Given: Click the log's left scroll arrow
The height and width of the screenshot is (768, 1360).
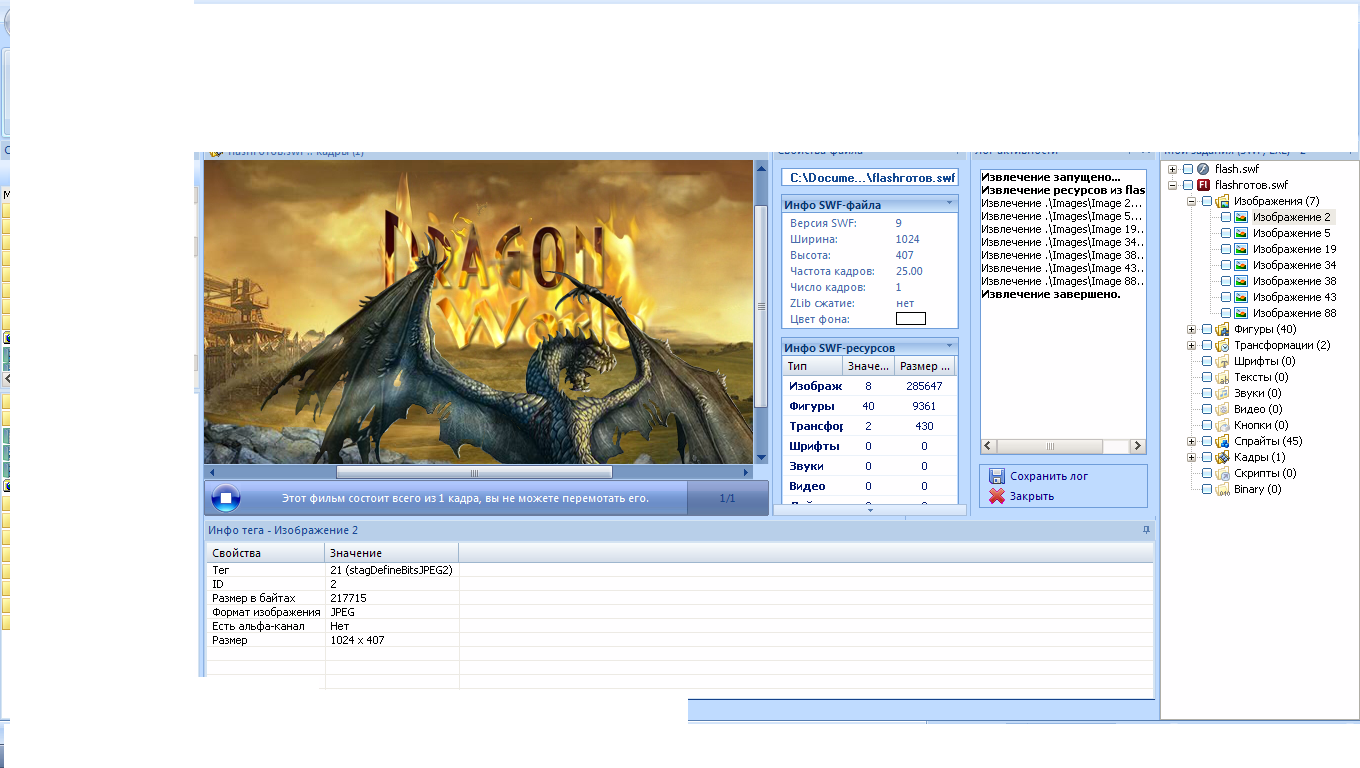Looking at the screenshot, I should point(990,446).
